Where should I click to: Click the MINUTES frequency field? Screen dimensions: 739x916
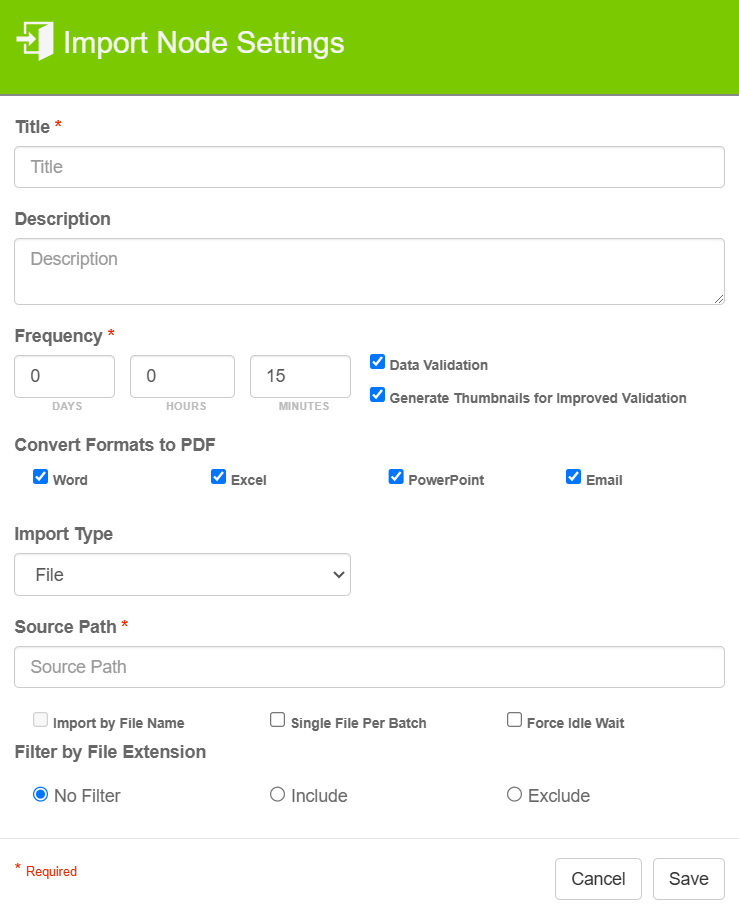pyautogui.click(x=300, y=376)
